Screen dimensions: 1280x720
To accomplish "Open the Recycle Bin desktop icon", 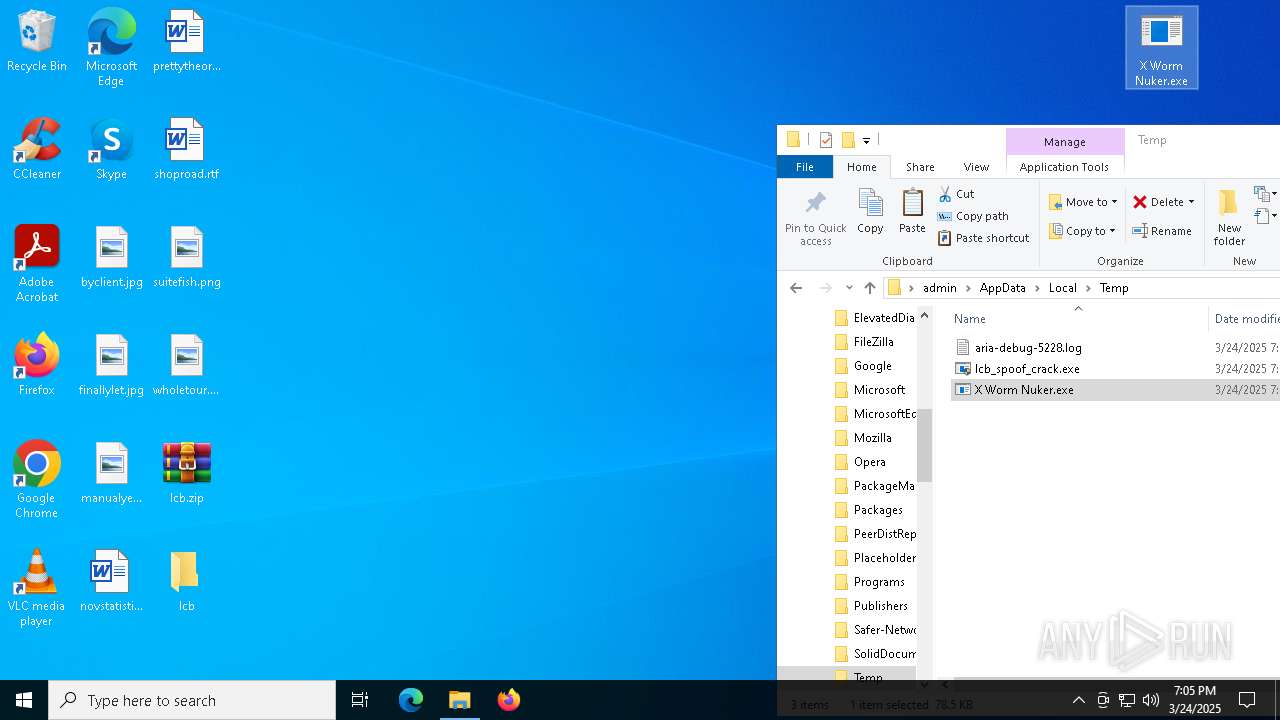I will click(37, 41).
